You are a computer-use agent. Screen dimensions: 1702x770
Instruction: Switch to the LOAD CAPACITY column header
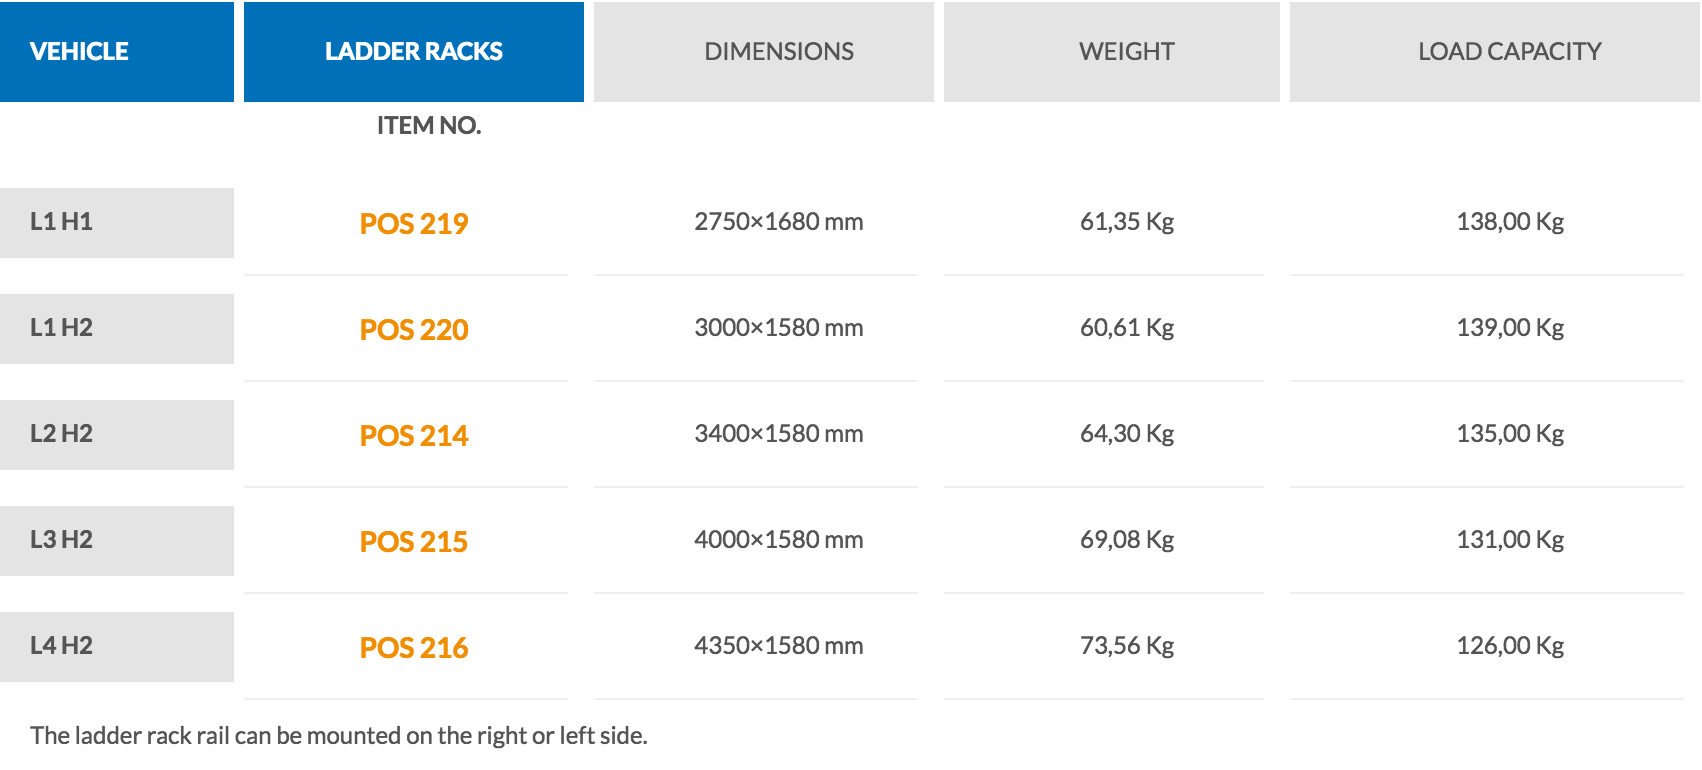1495,51
